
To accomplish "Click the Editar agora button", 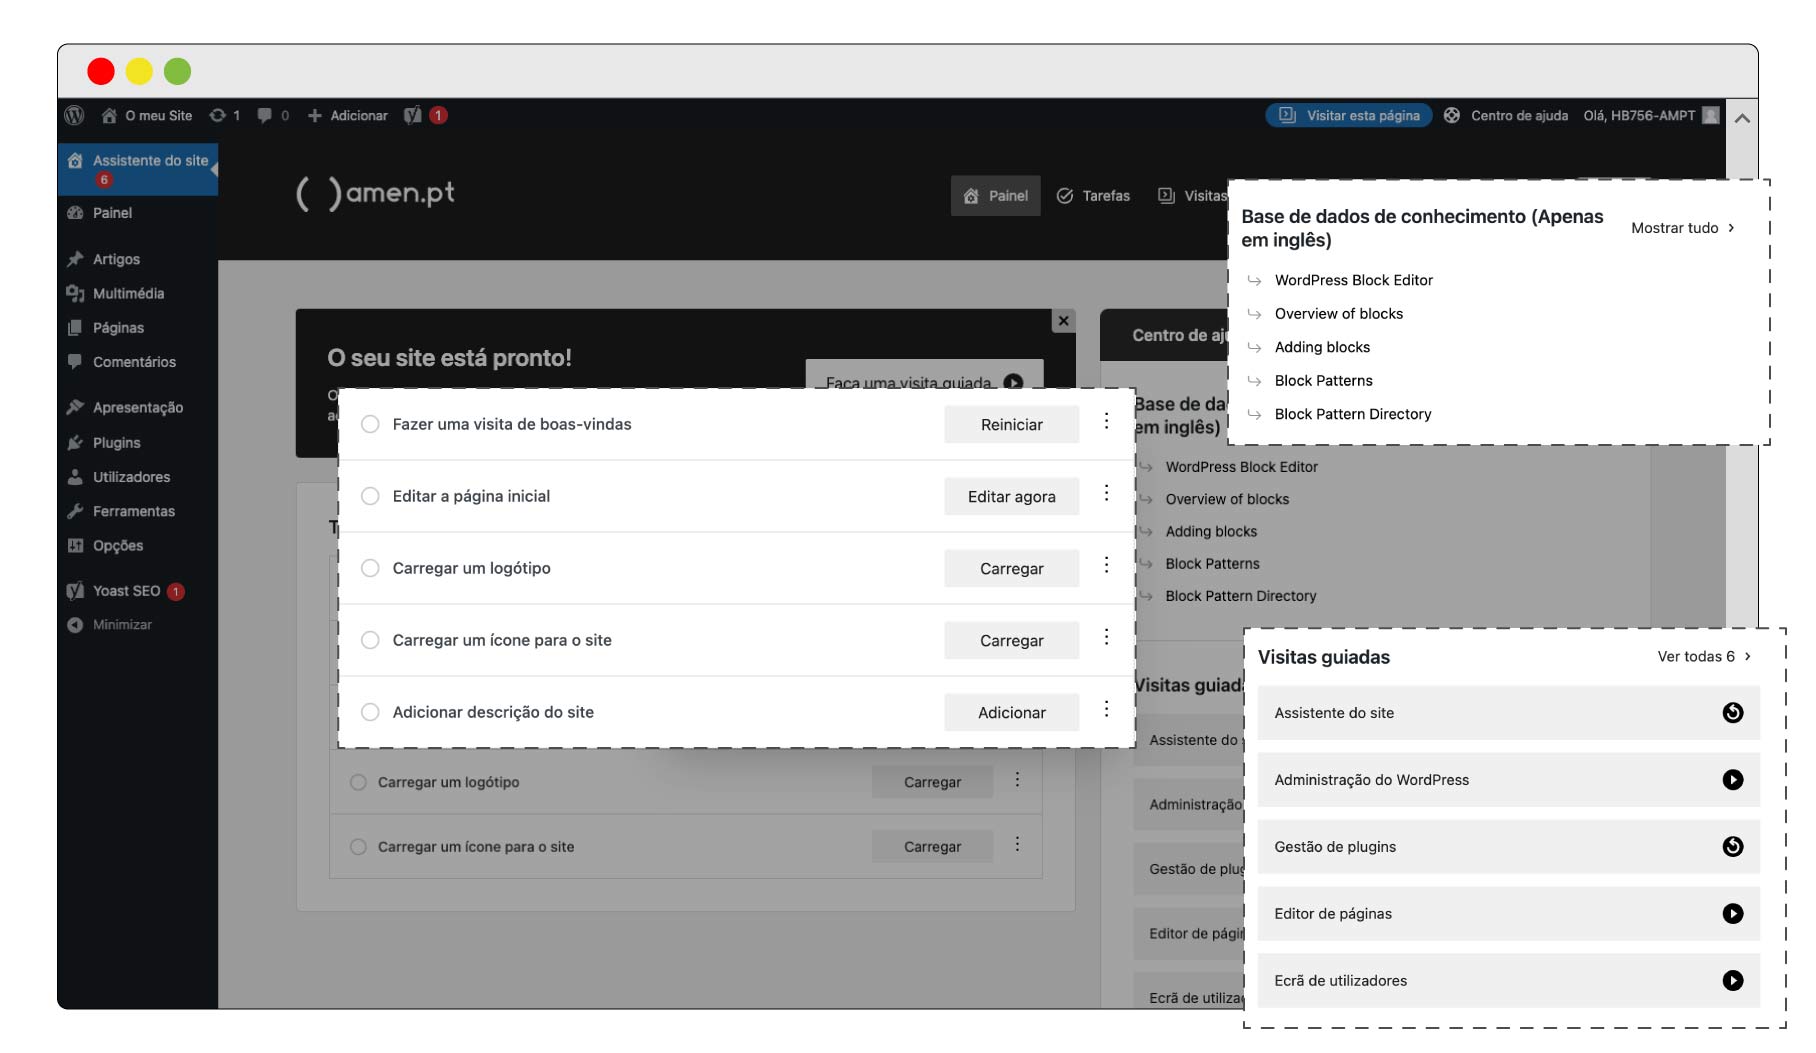I will 1012,496.
